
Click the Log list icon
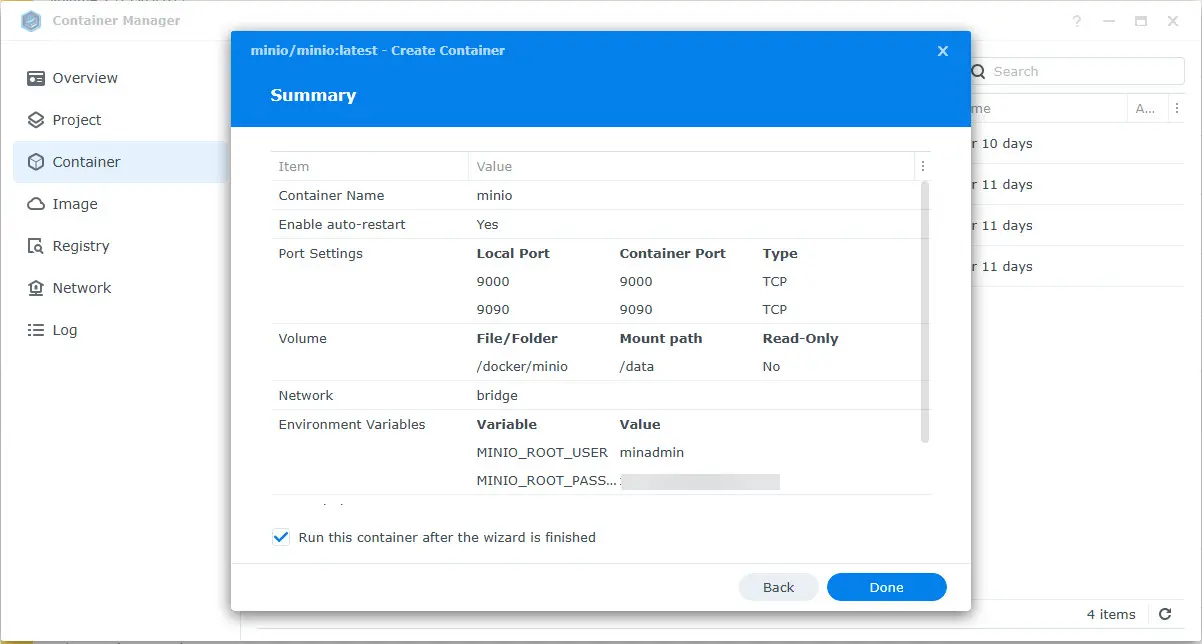36,330
